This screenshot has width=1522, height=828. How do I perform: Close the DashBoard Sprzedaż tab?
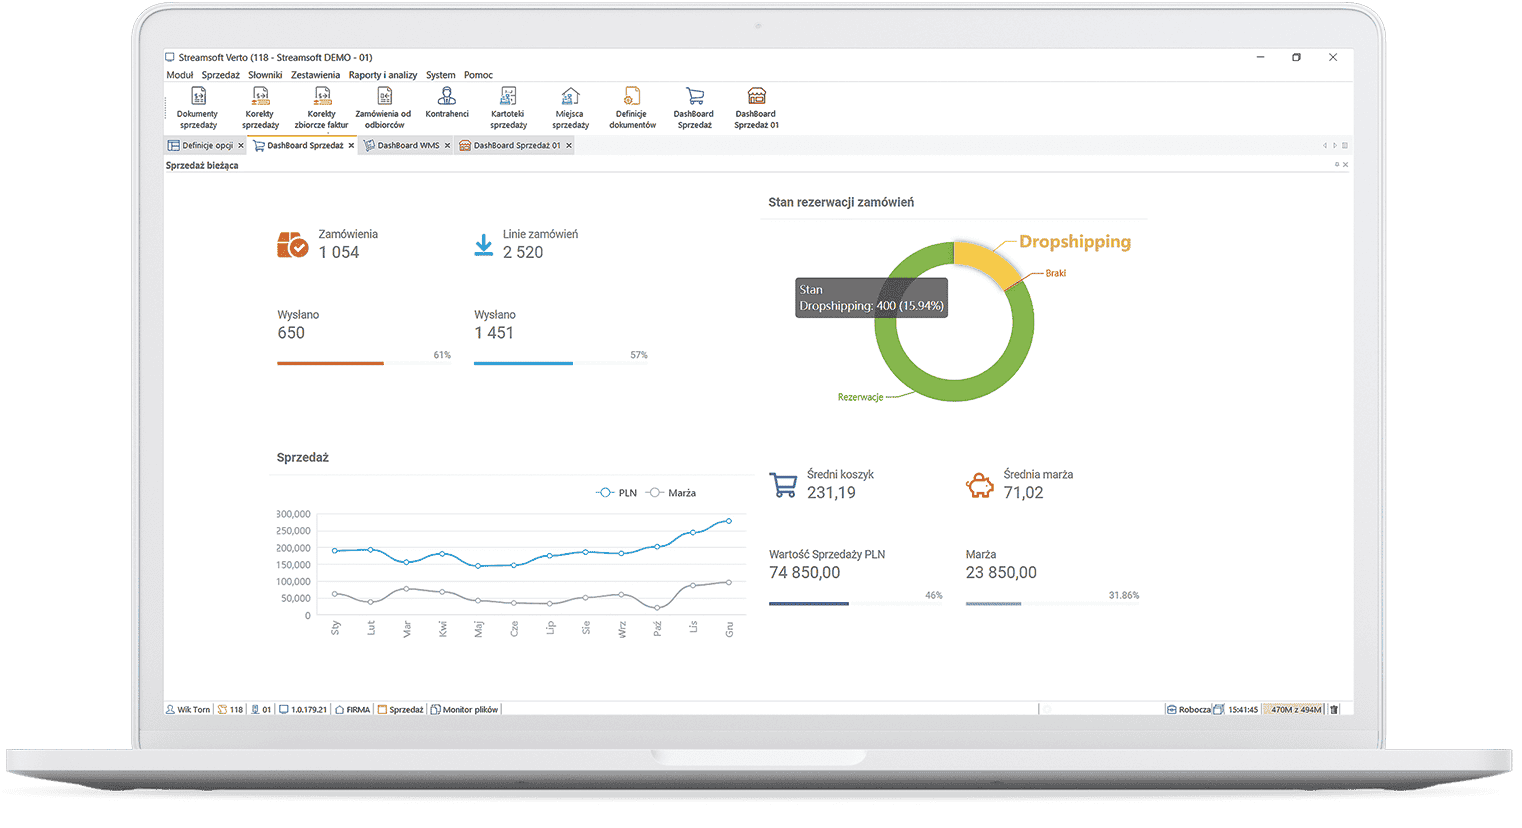(x=351, y=146)
